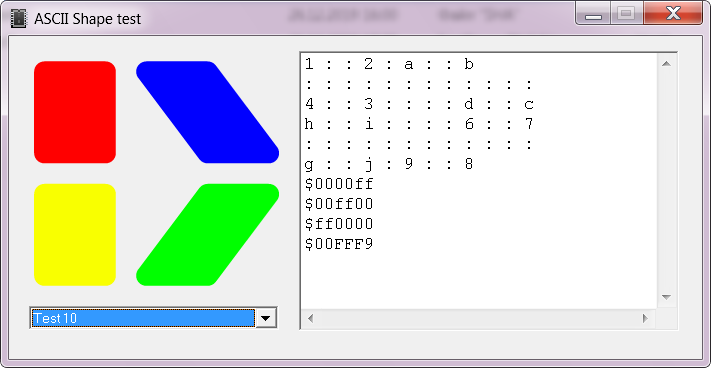Click the horizontal scrollbar track
The image size is (711, 368).
point(478,318)
